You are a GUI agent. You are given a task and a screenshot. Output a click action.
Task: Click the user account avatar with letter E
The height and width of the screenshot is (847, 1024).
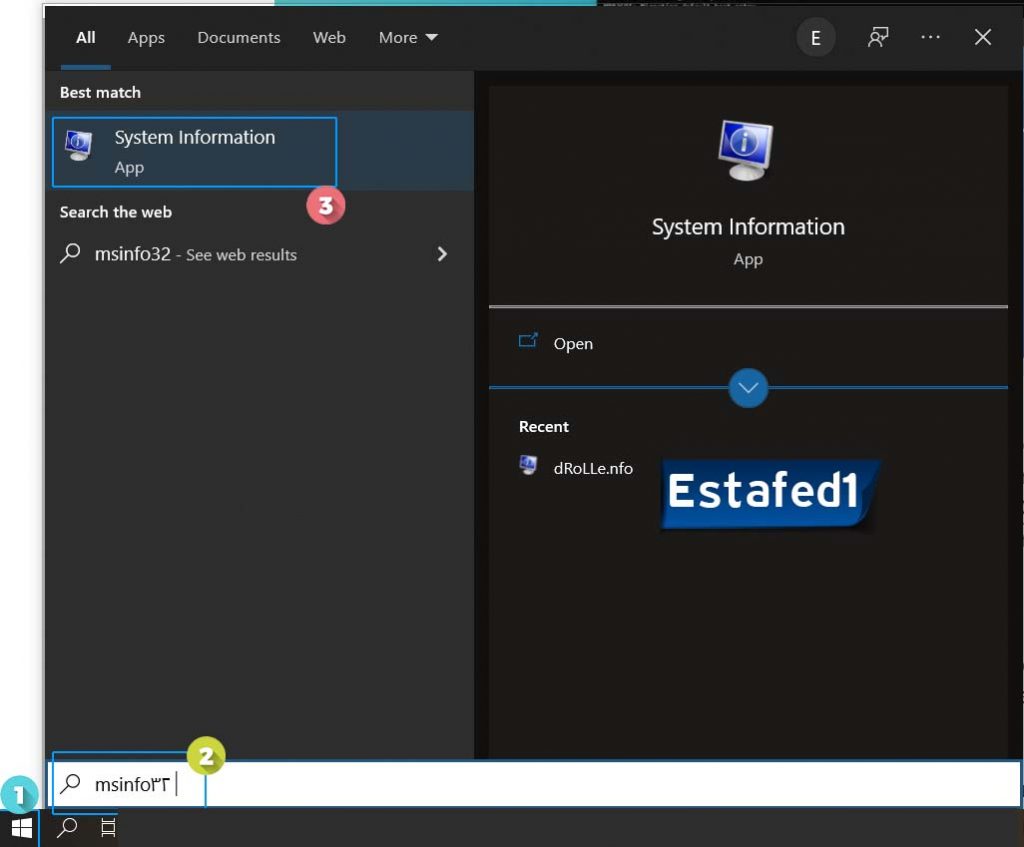click(x=816, y=37)
